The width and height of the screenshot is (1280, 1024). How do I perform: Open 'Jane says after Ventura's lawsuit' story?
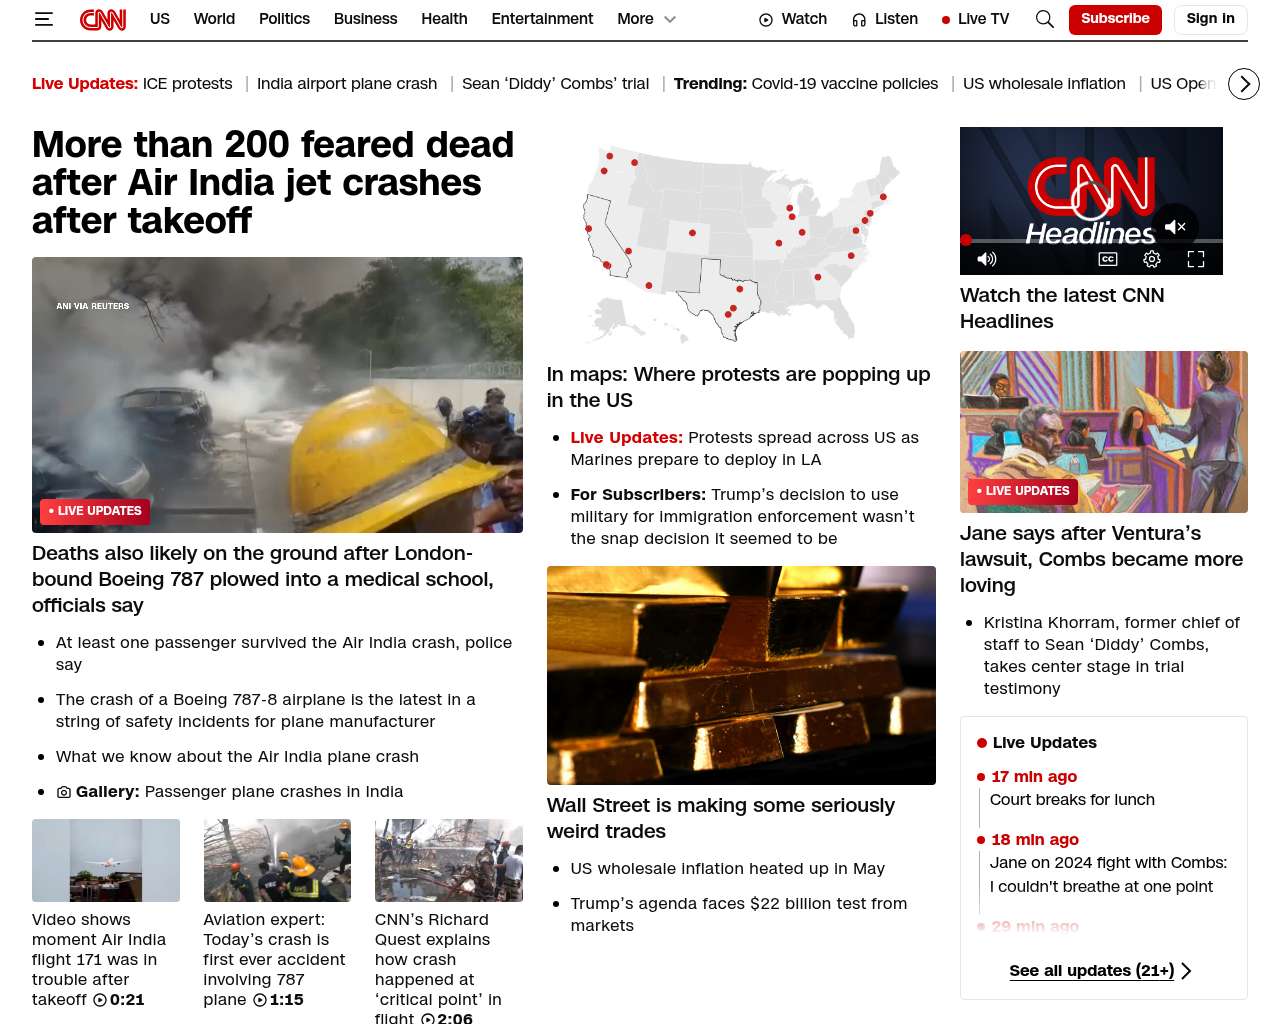1101,559
